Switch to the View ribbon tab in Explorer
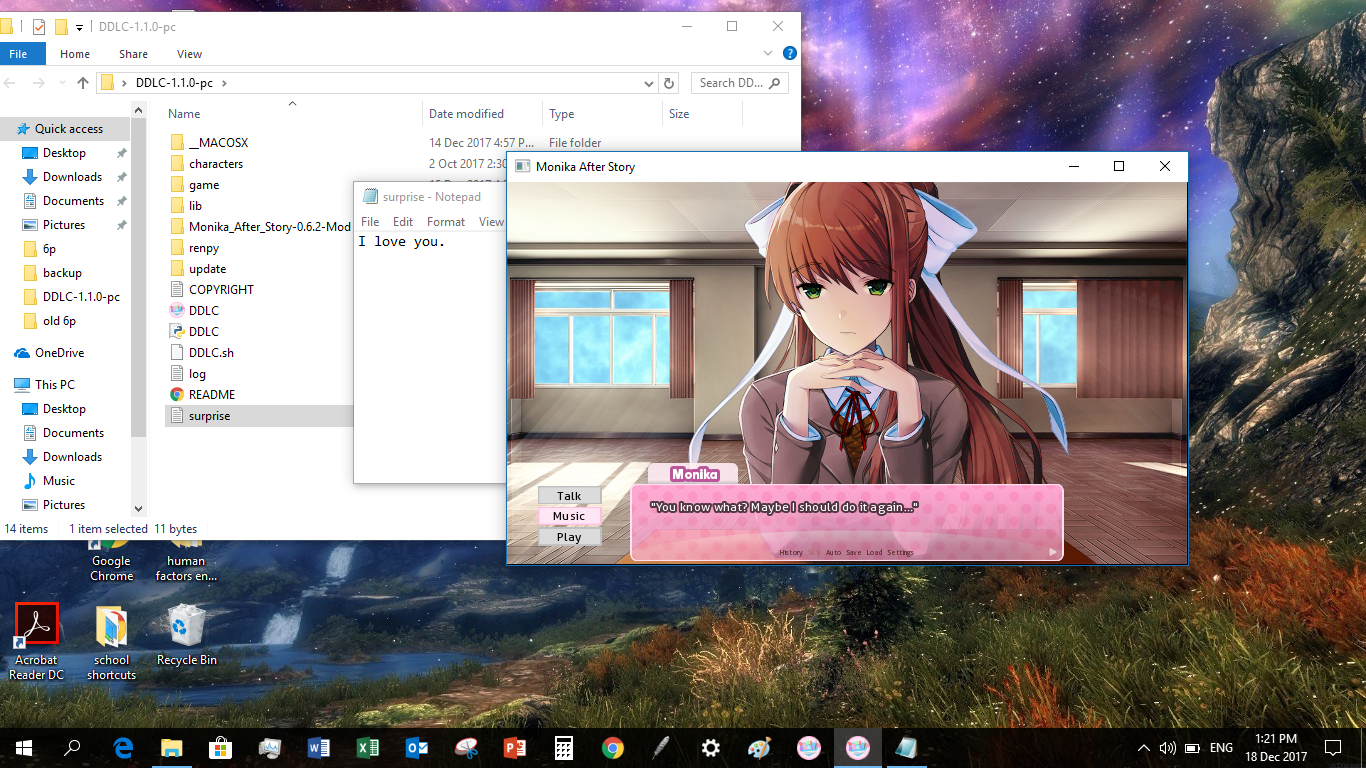1366x768 pixels. click(189, 54)
